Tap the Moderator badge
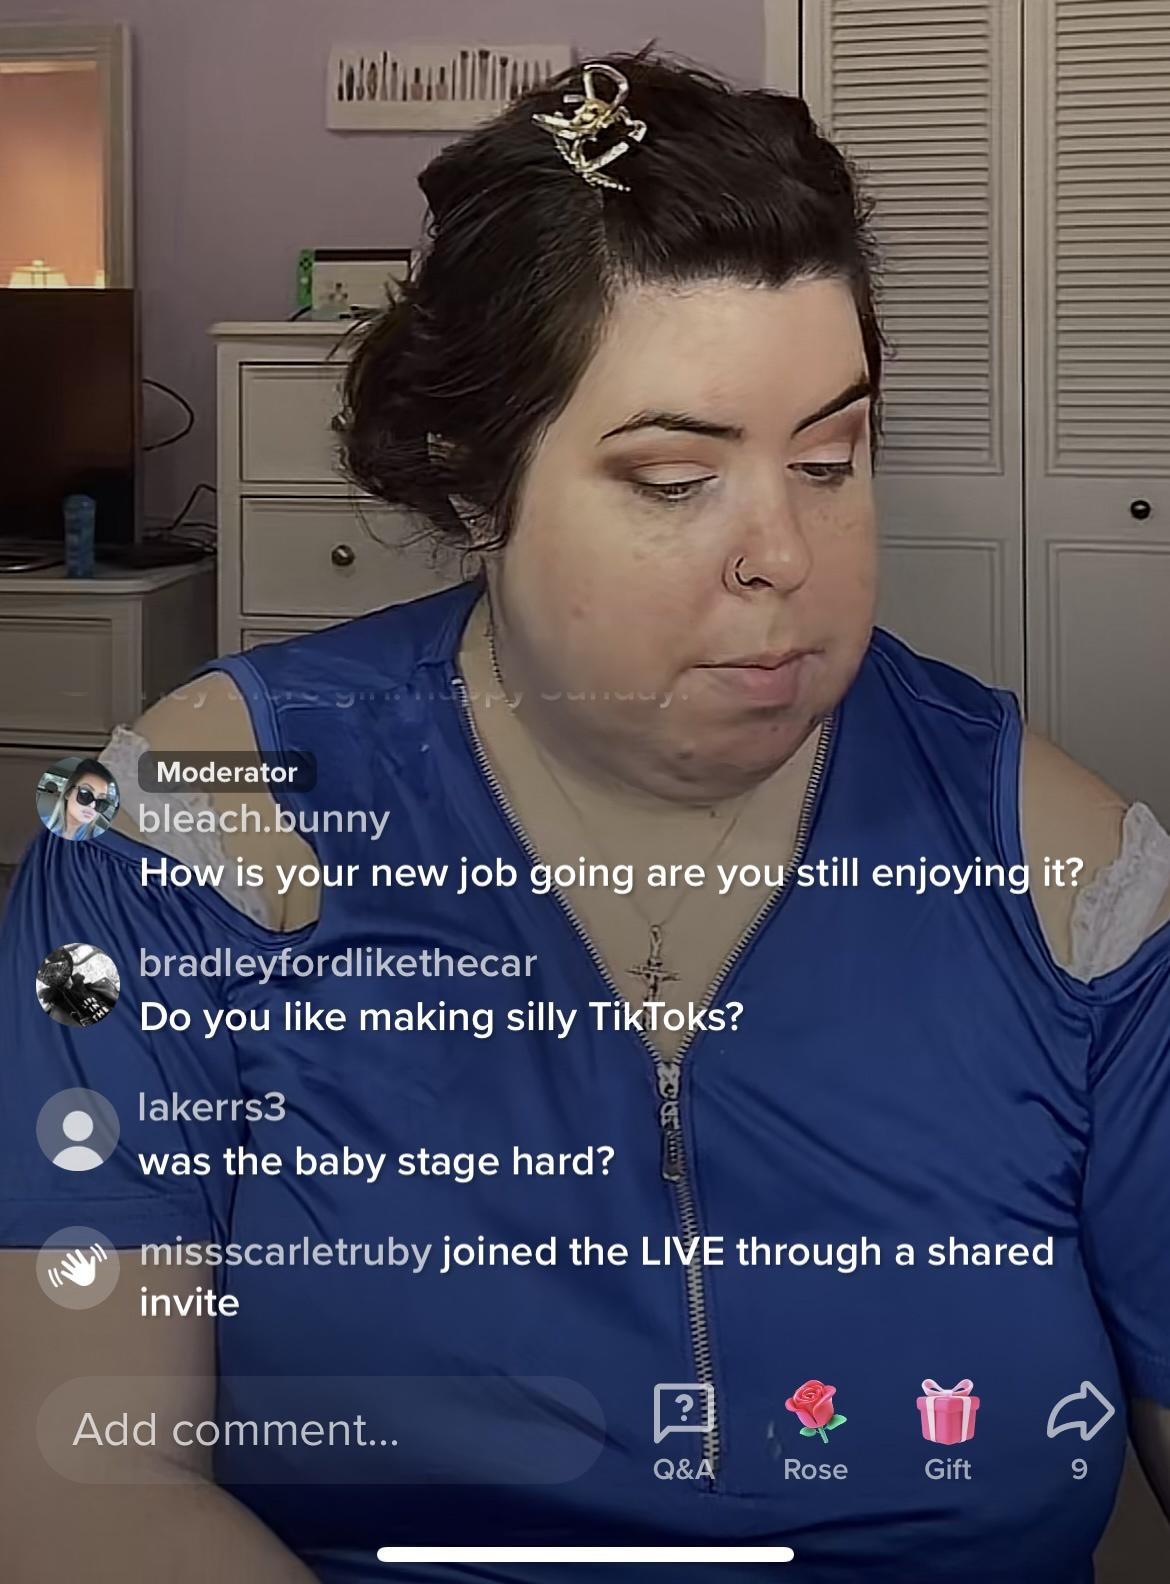Screen dimensions: 1170x1584 227,772
